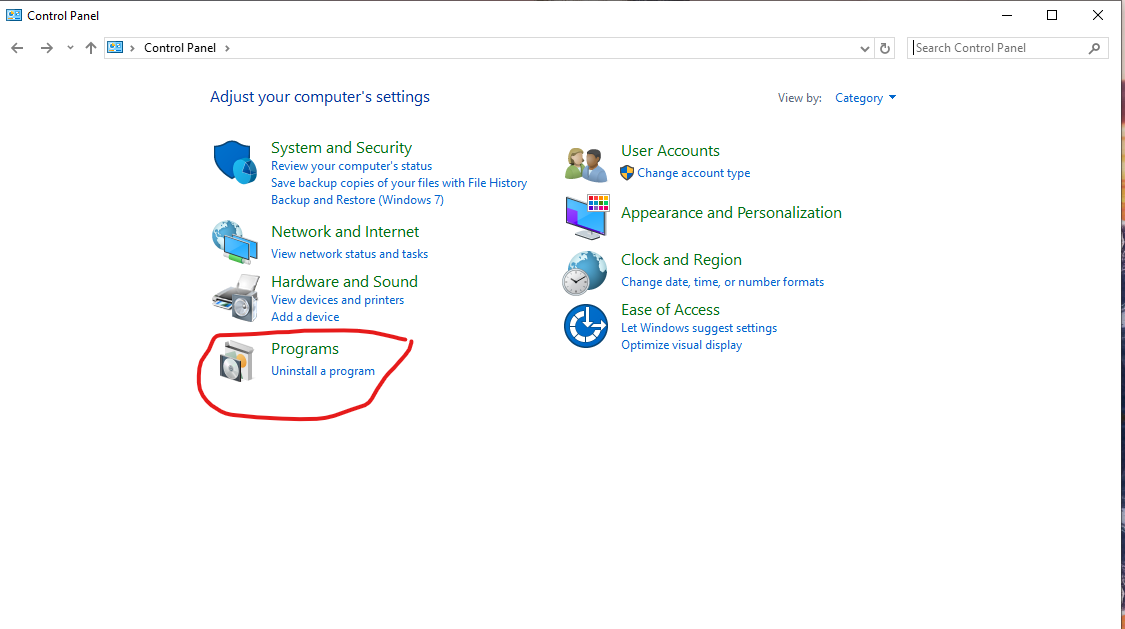Image resolution: width=1125 pixels, height=629 pixels.
Task: Open the Programs disc box icon
Action: [x=237, y=362]
